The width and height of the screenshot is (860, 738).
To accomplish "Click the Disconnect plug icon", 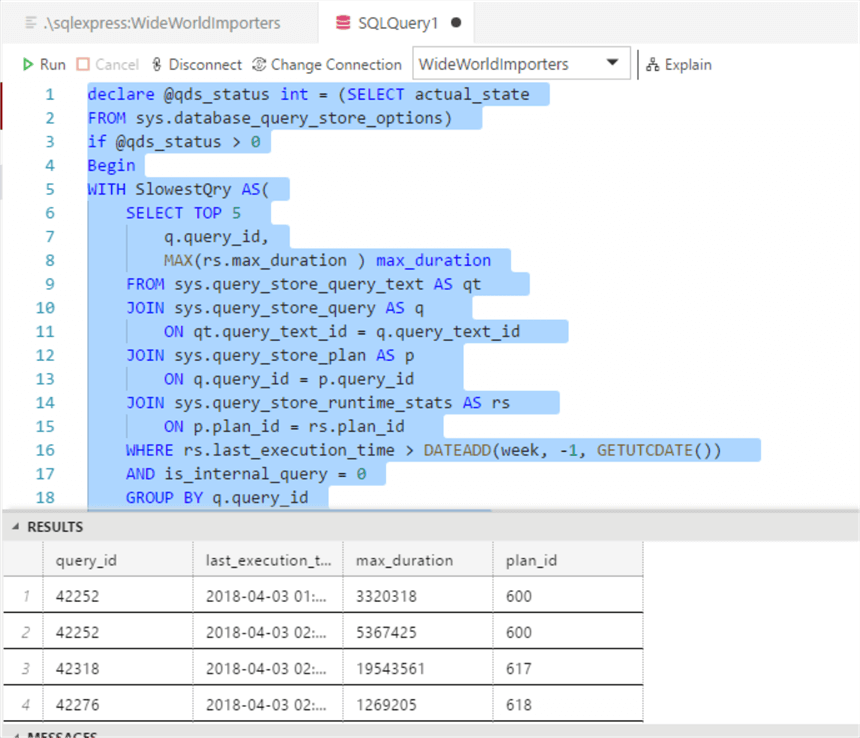I will [157, 64].
